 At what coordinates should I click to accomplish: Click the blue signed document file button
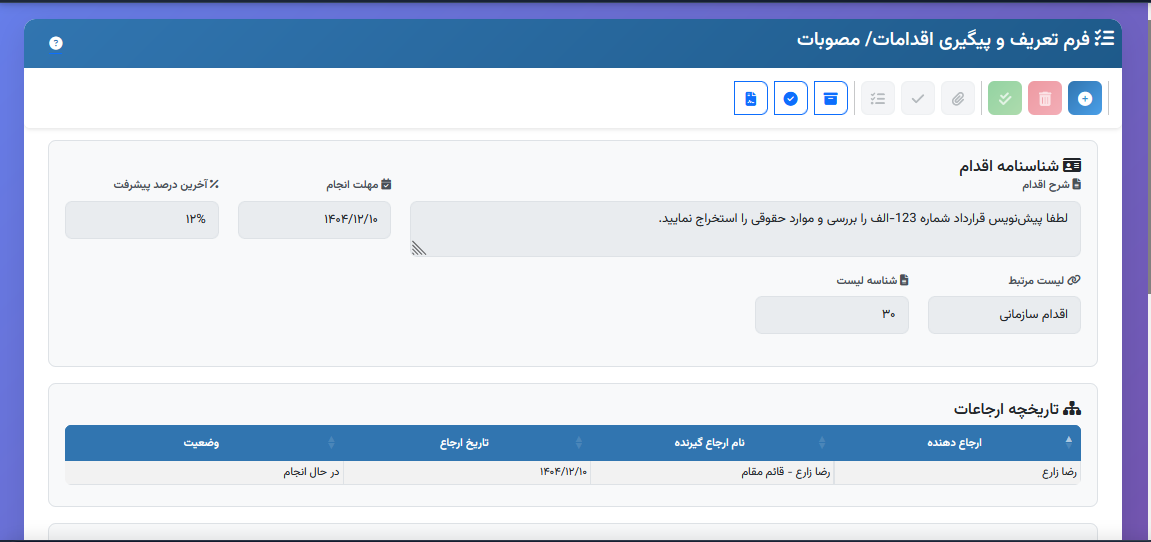point(751,98)
